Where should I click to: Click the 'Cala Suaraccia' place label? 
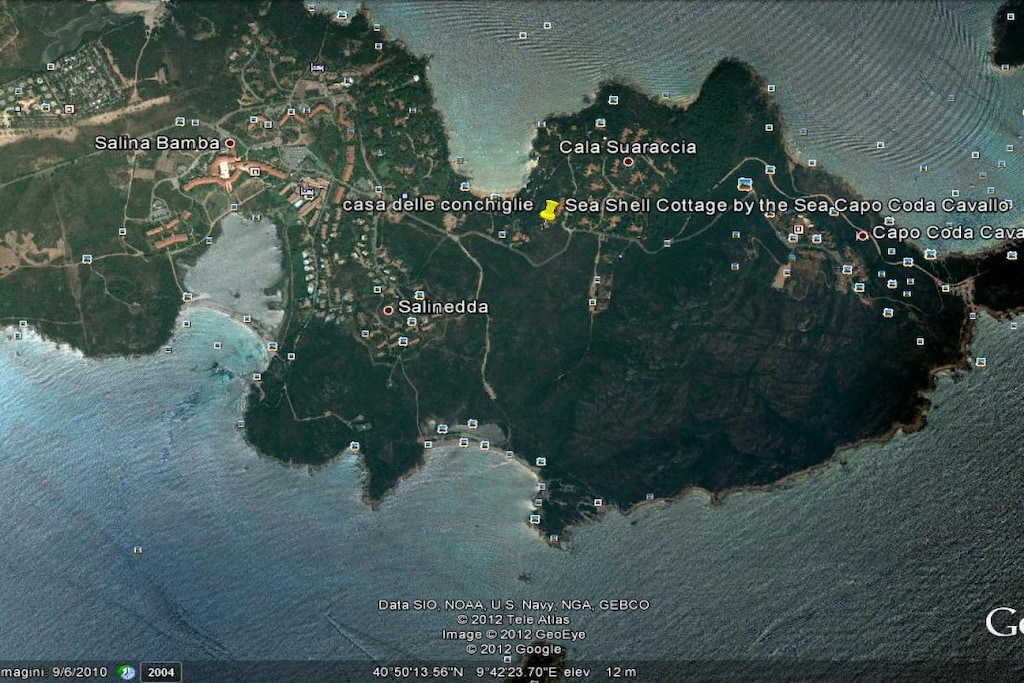click(x=627, y=147)
